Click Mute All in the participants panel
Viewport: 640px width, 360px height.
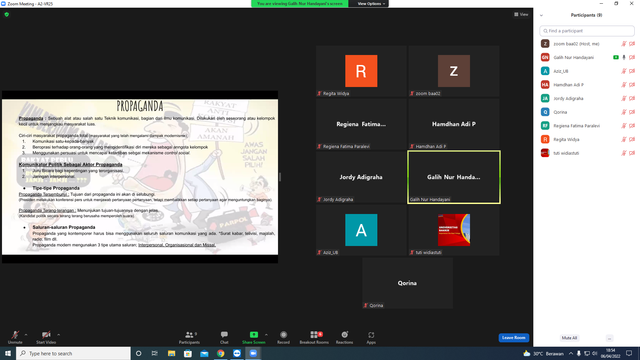(x=569, y=338)
